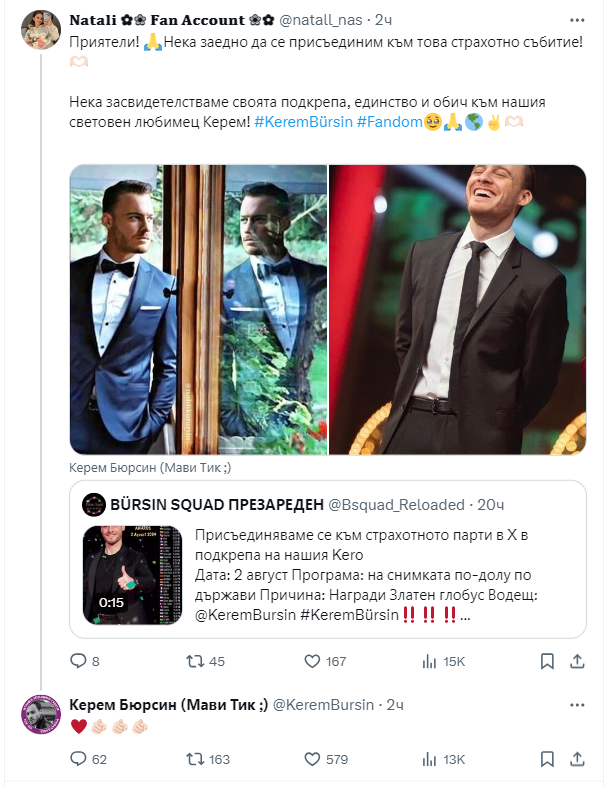The width and height of the screenshot is (606, 787).
Task: Bookmark Kerem Bursin's heart emoji tweet
Action: coord(546,760)
